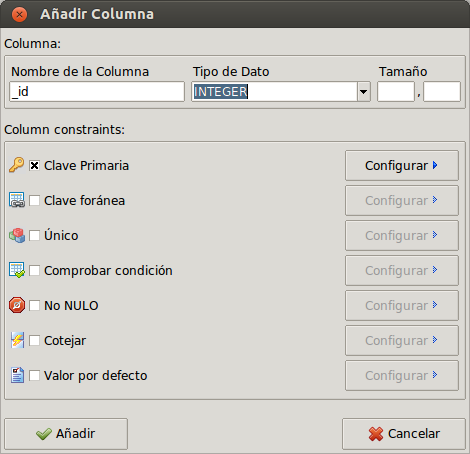470x454 pixels.
Task: Click Configurar button beside Cotejar
Action: point(402,340)
